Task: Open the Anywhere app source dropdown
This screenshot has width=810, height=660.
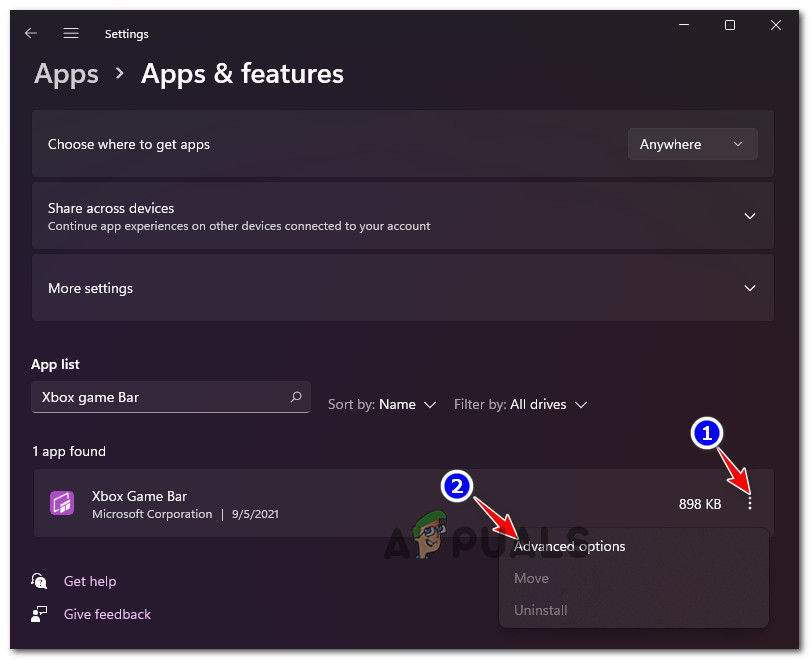Action: pyautogui.click(x=692, y=144)
